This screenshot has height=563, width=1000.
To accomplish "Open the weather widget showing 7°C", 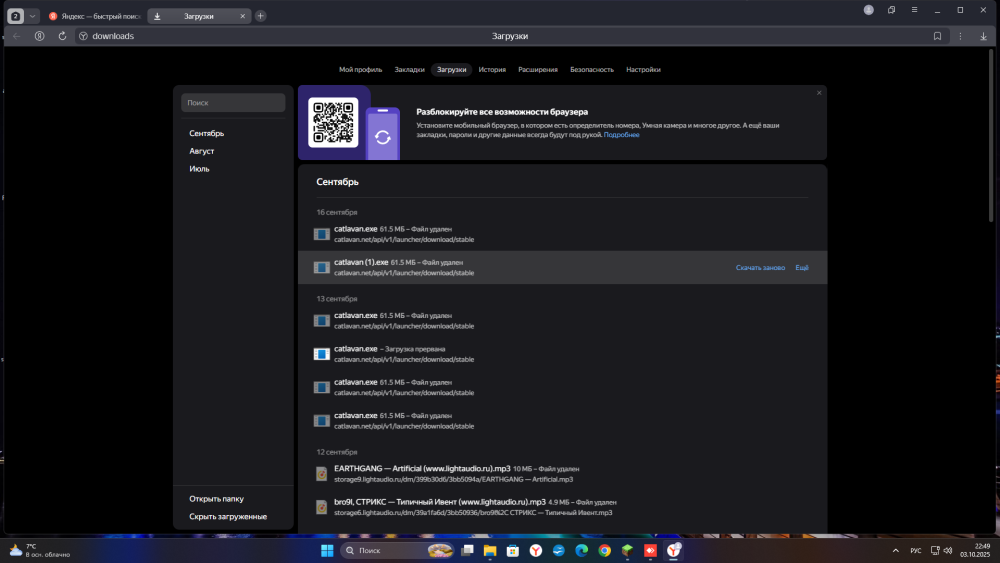I will point(40,550).
